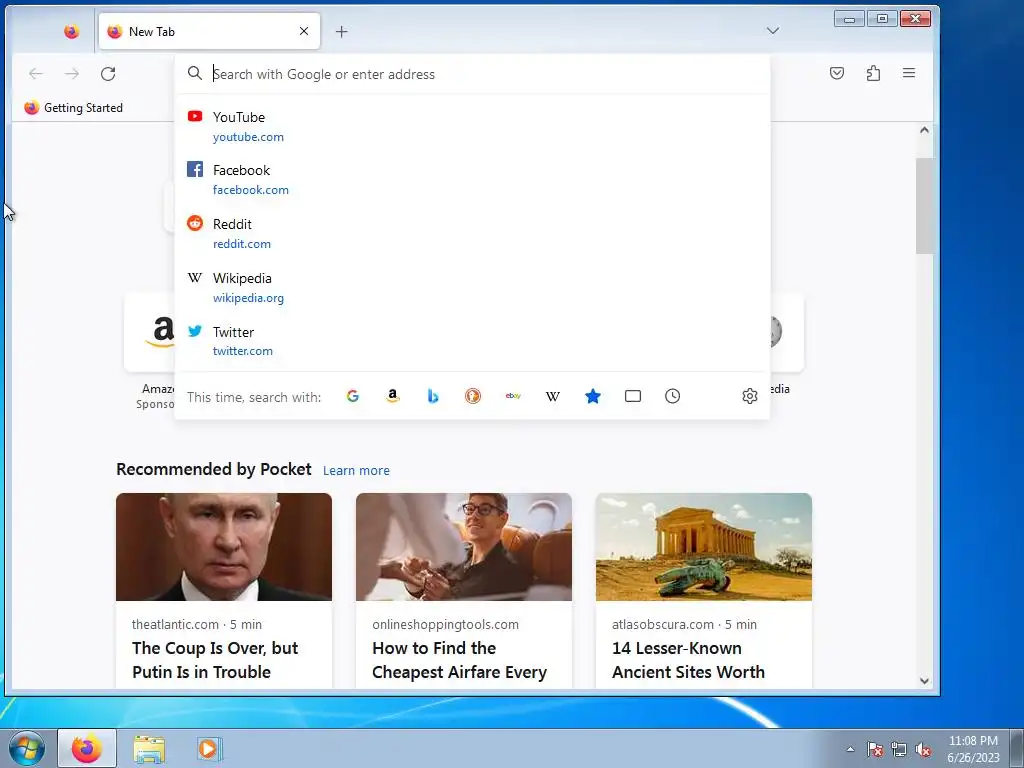Screen dimensions: 1024x768
Task: Click the vertical scrollbar thumb
Action: point(924,206)
